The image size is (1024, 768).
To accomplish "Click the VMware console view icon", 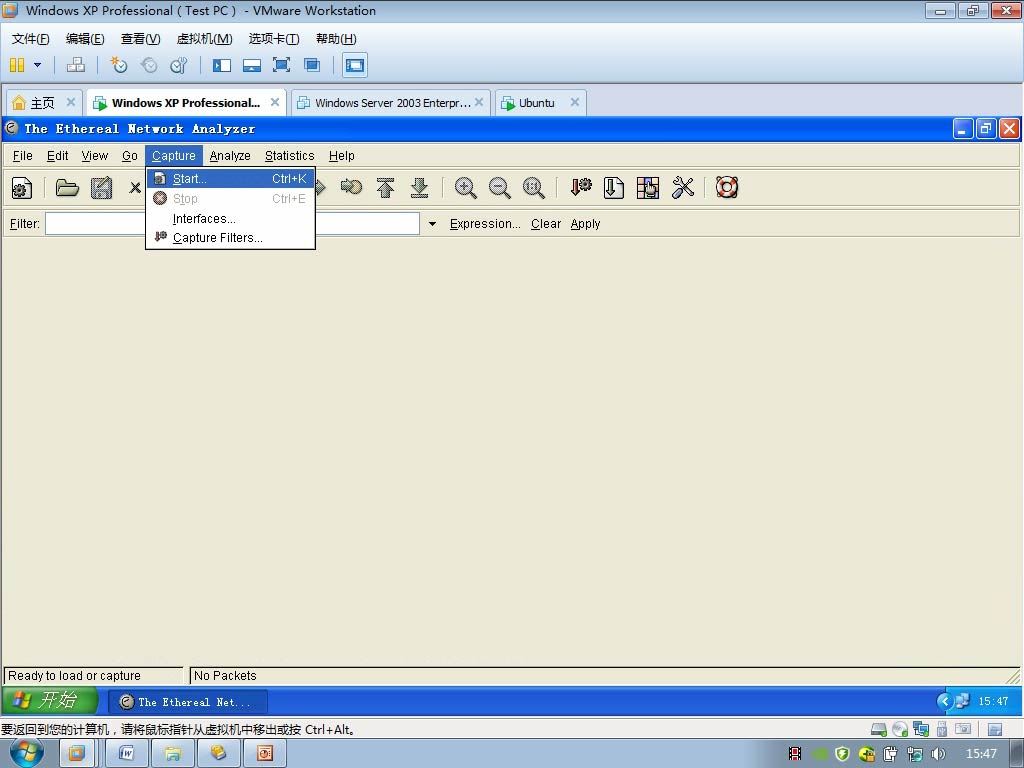I will [x=355, y=65].
